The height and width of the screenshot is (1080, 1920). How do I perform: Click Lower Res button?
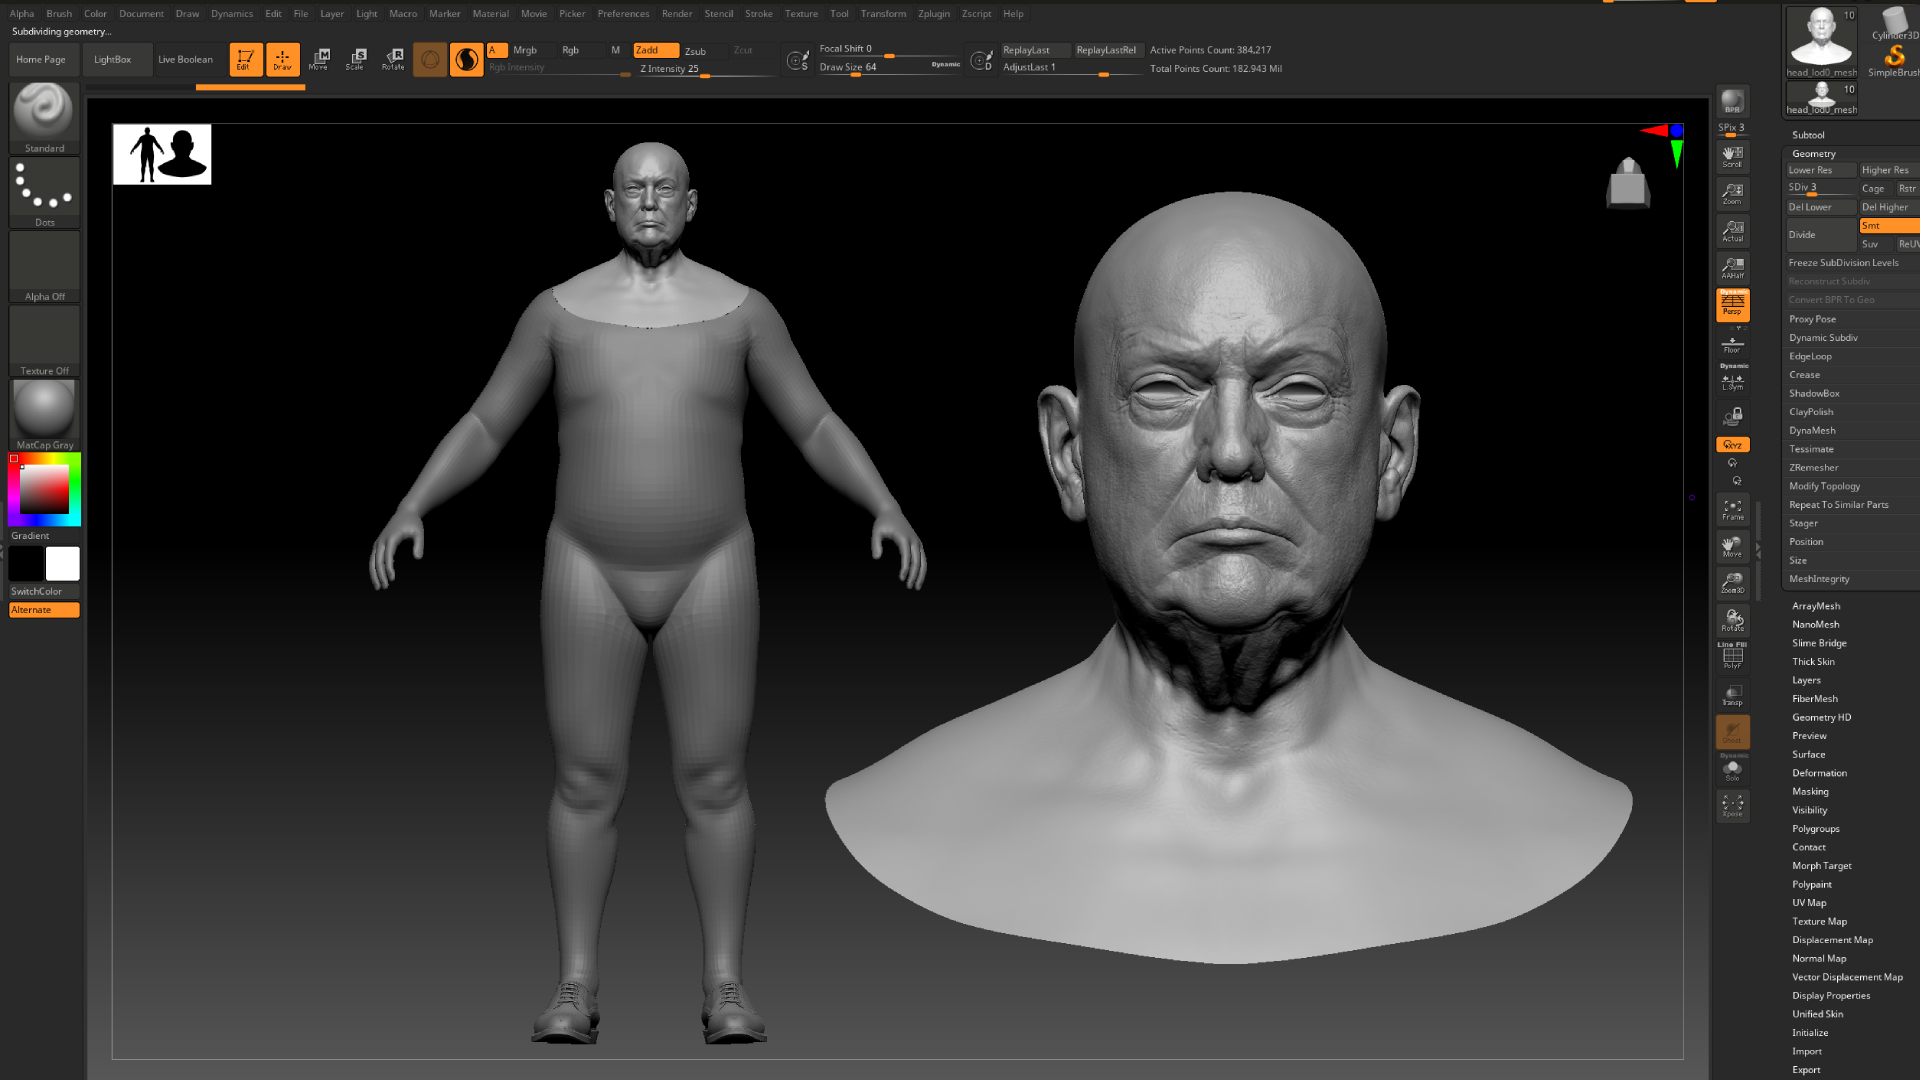(x=1820, y=170)
